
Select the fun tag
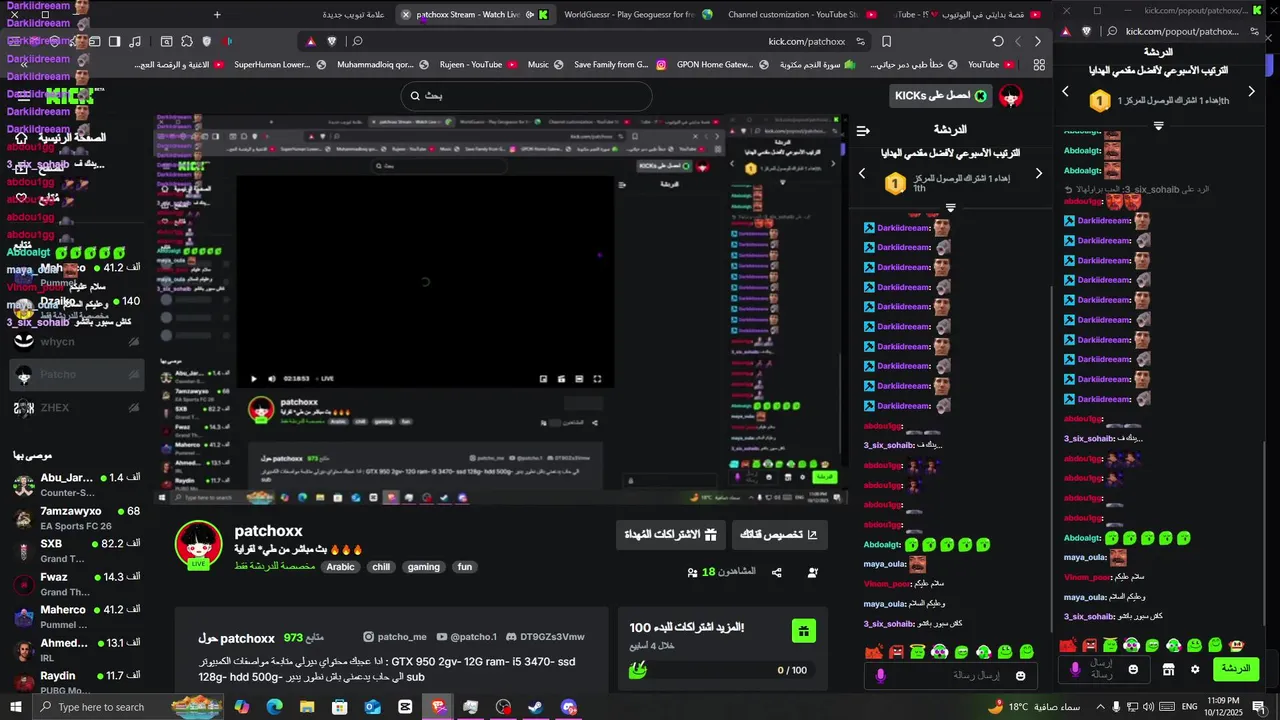(464, 567)
